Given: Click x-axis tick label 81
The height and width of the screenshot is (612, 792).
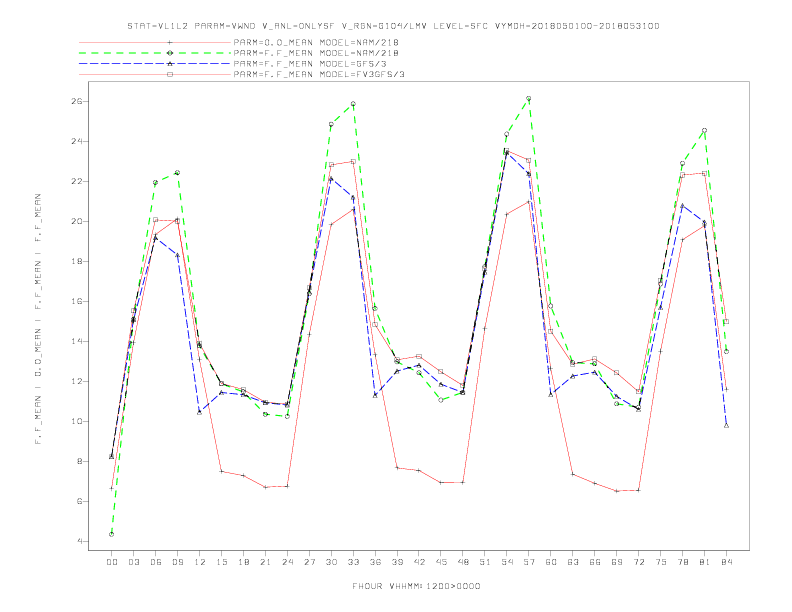Looking at the screenshot, I should pyautogui.click(x=705, y=562).
